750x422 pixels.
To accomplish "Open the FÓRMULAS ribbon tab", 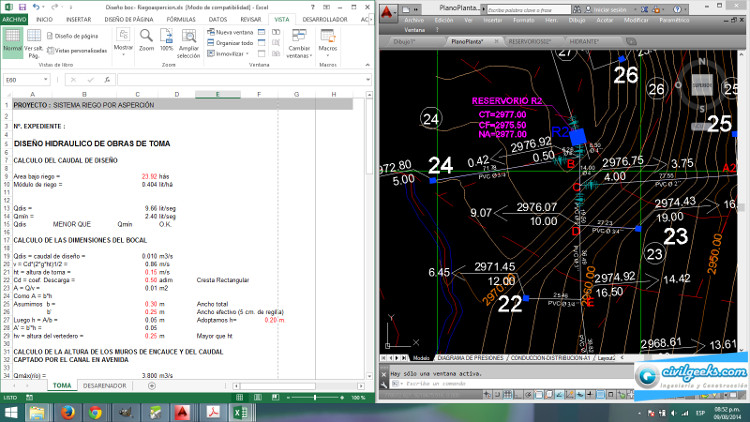I will click(x=181, y=19).
